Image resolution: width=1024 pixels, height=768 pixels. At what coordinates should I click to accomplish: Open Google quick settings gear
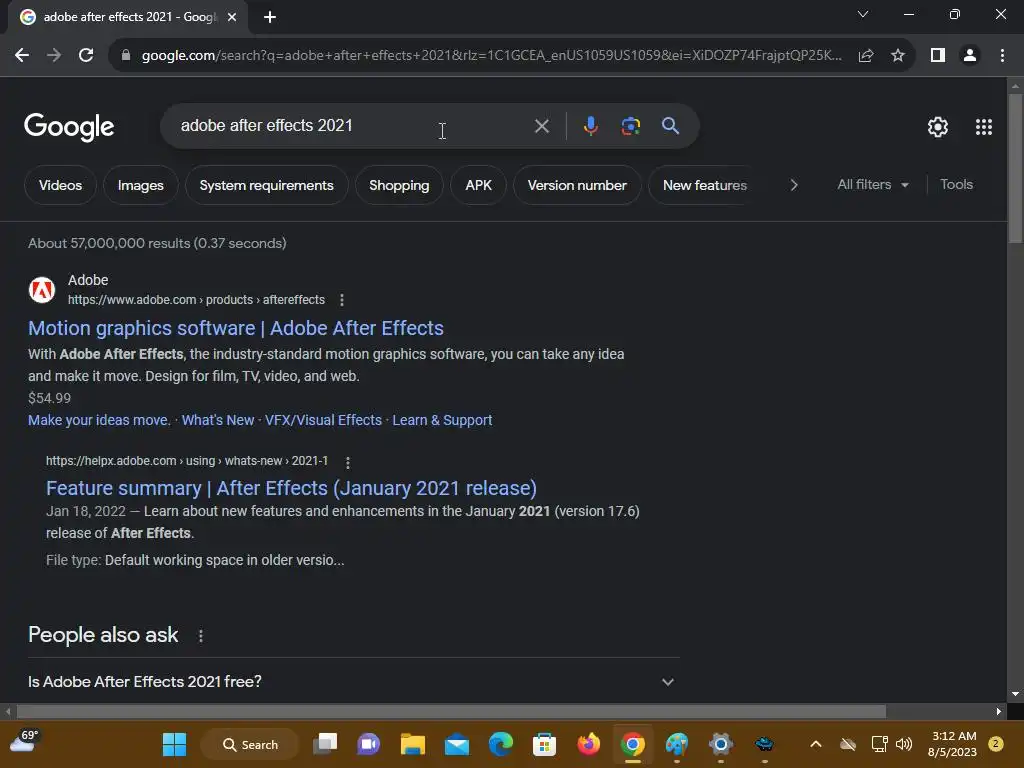coord(938,127)
